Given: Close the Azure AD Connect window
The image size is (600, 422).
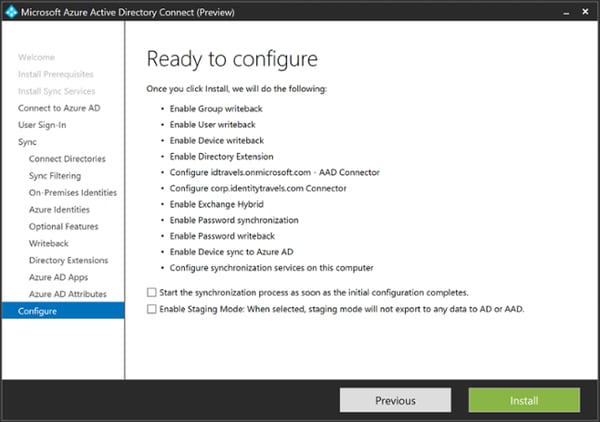Looking at the screenshot, I should tap(585, 12).
